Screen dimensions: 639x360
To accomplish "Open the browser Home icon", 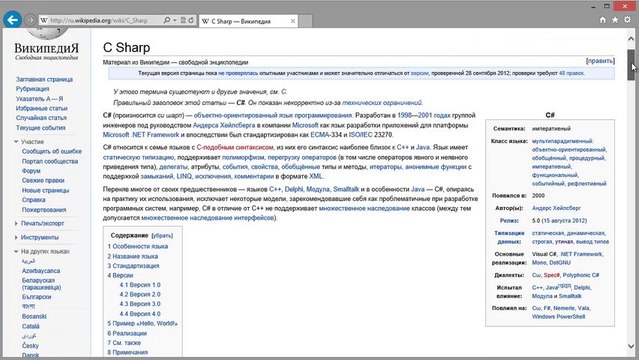I will click(x=603, y=20).
